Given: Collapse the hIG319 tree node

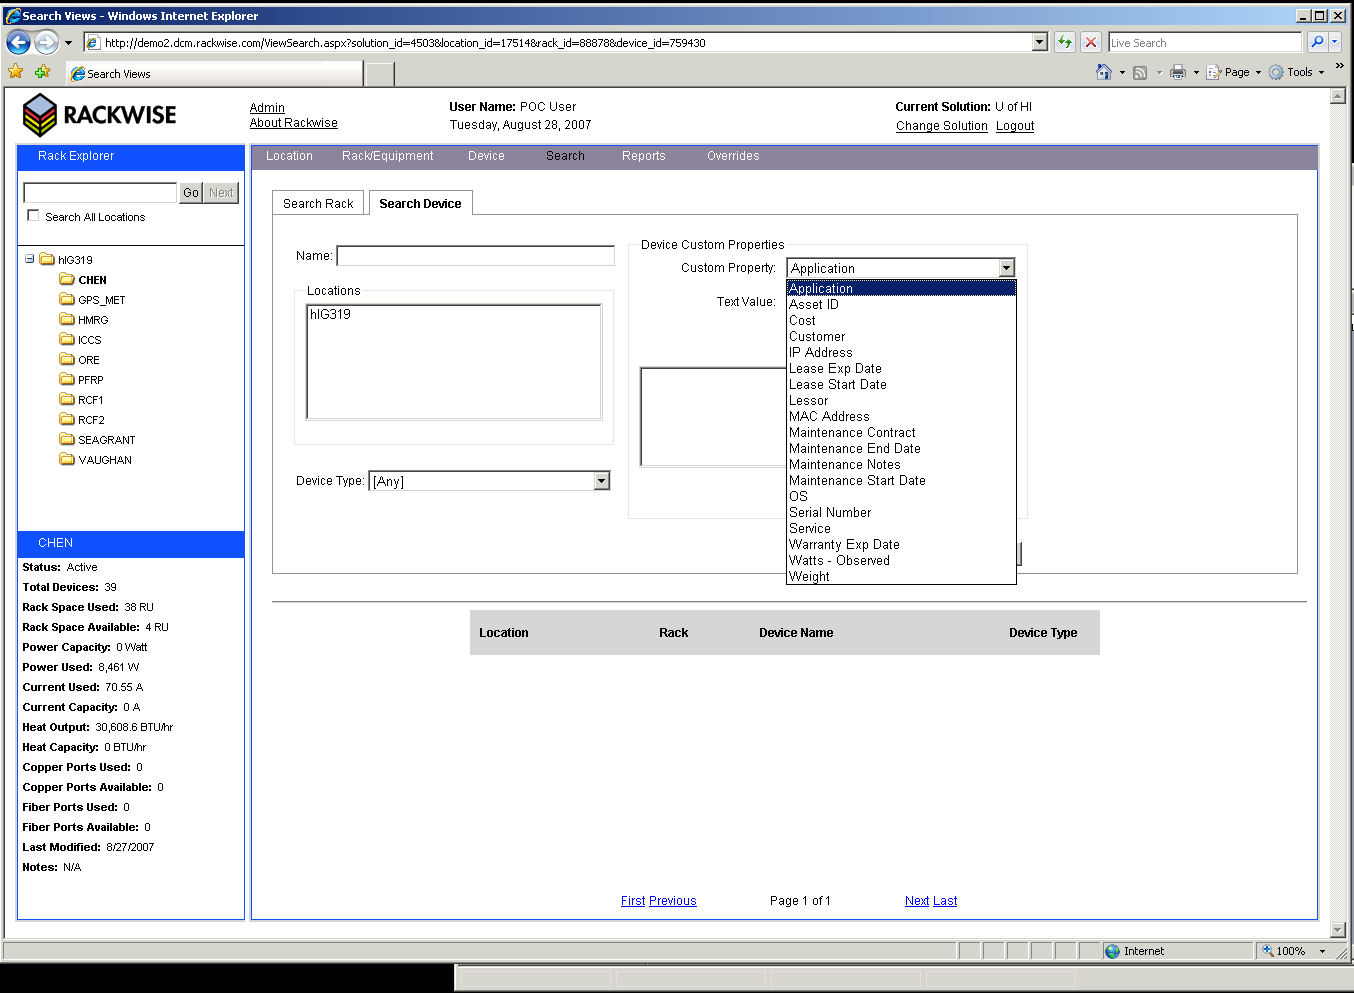Looking at the screenshot, I should pos(30,259).
